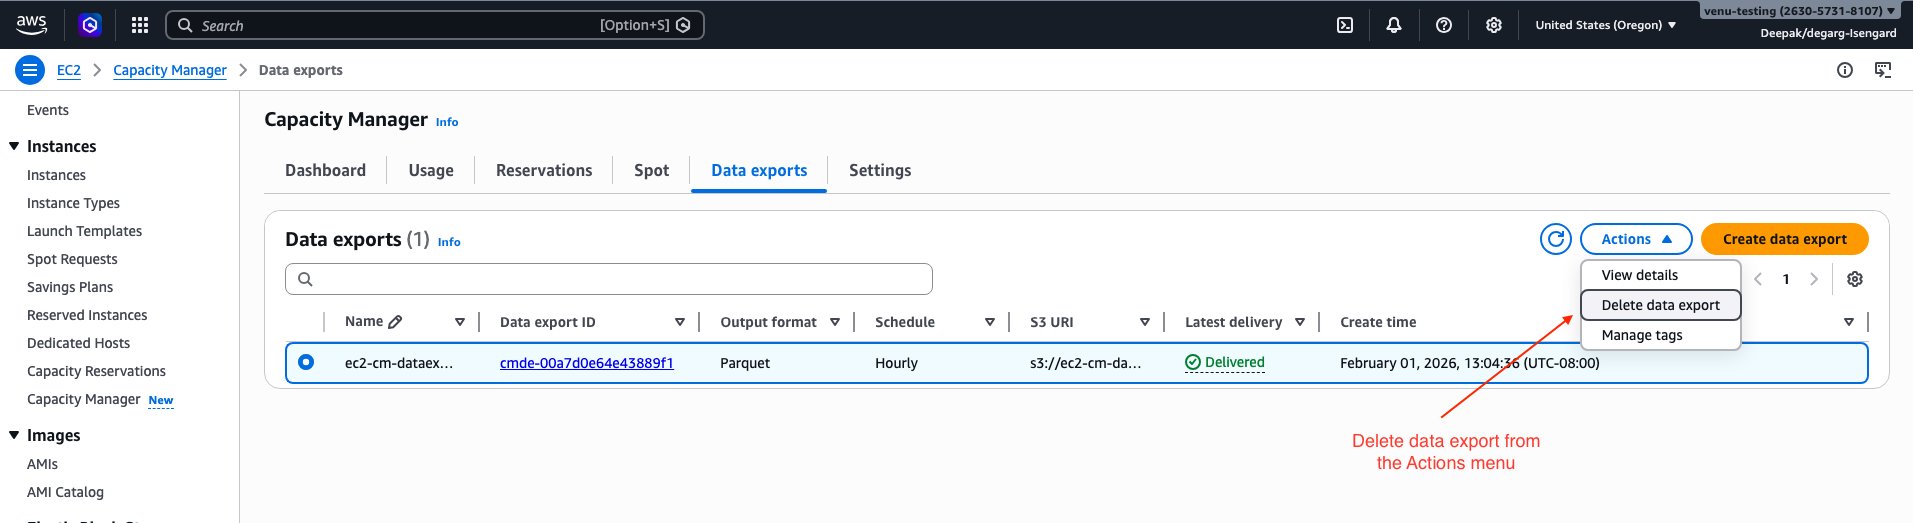Screen dimensions: 1913x523
Task: Open console settings gear in top bar
Action: (1494, 25)
